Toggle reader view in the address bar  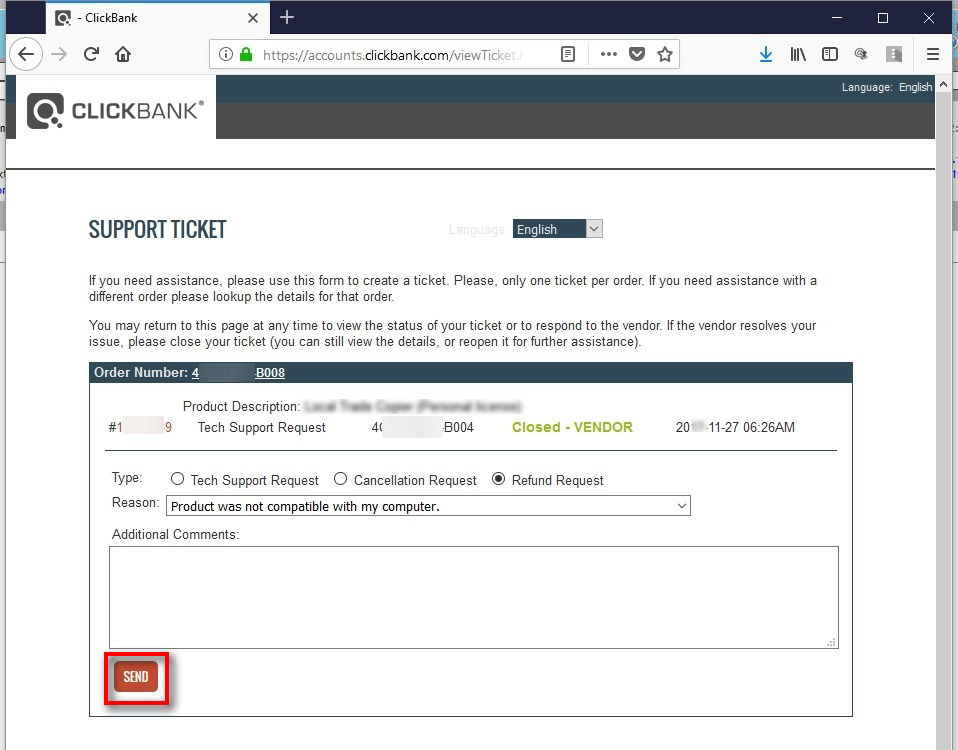tap(568, 54)
